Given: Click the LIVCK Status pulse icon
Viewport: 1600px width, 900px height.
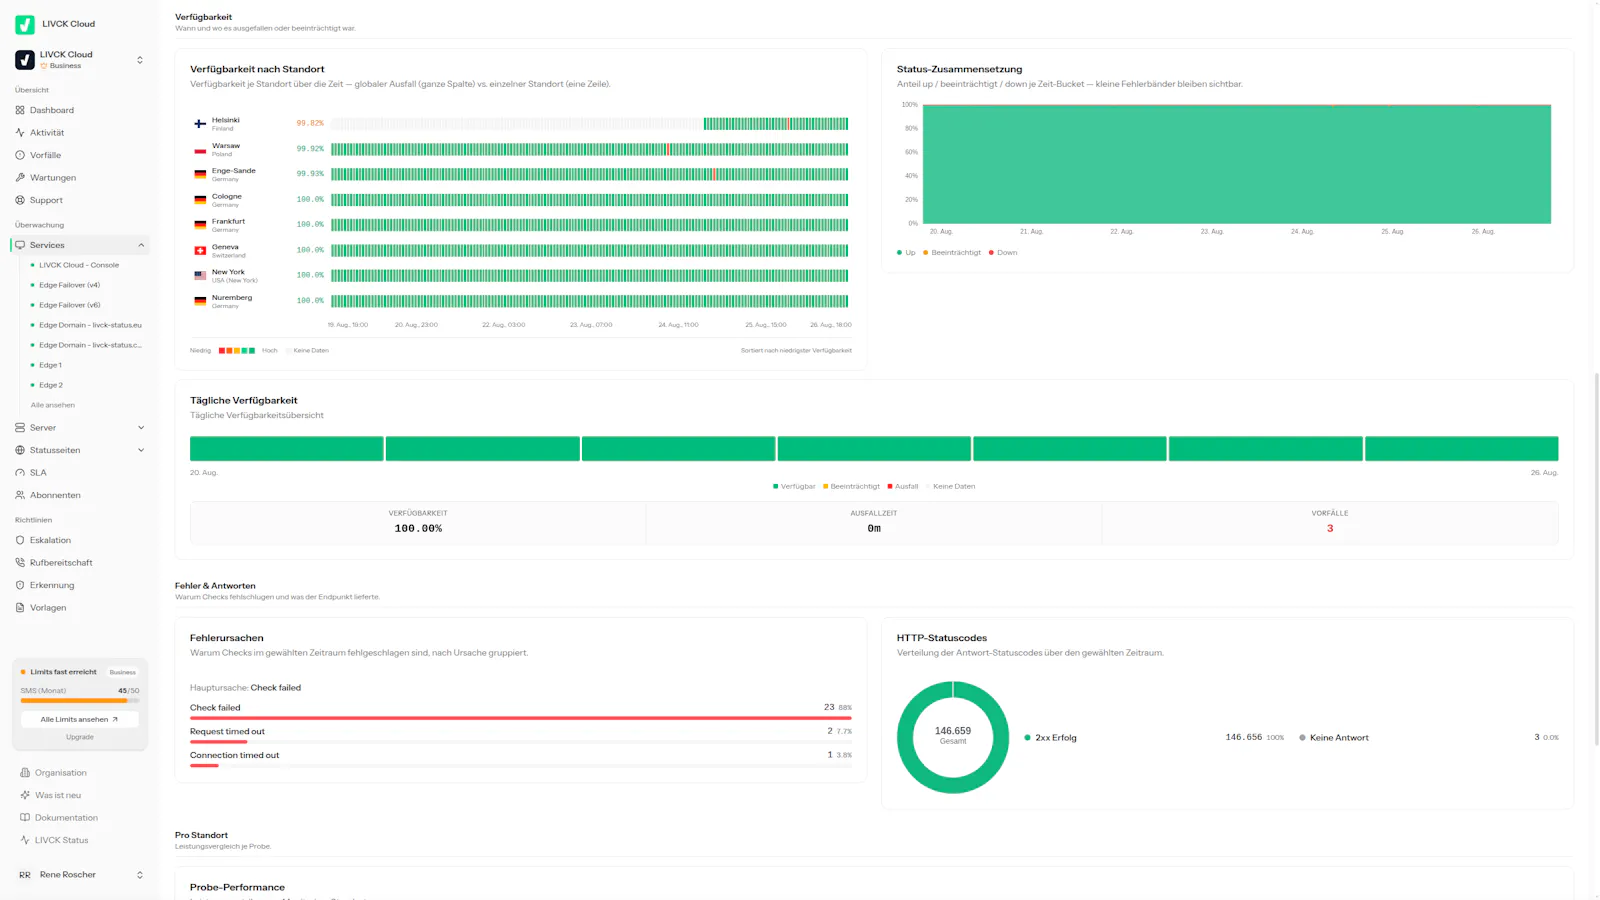Looking at the screenshot, I should click(x=25, y=840).
